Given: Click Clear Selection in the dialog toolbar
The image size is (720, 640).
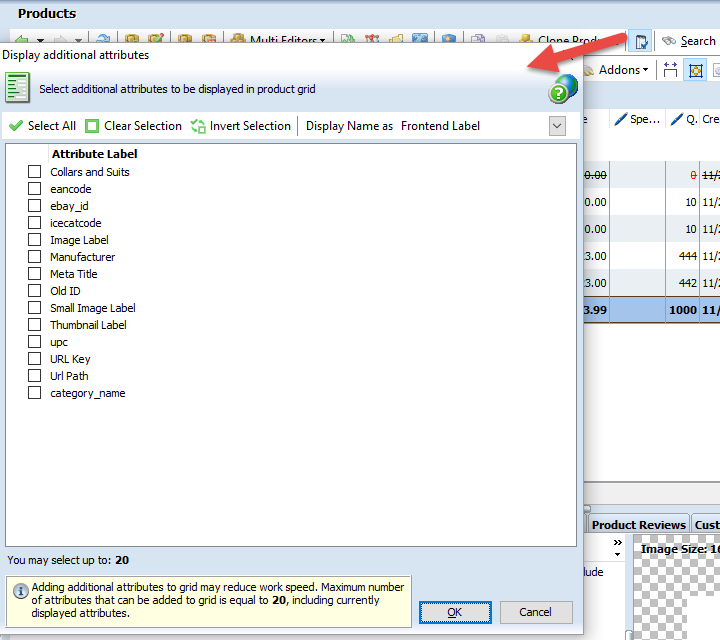Looking at the screenshot, I should click(x=134, y=126).
